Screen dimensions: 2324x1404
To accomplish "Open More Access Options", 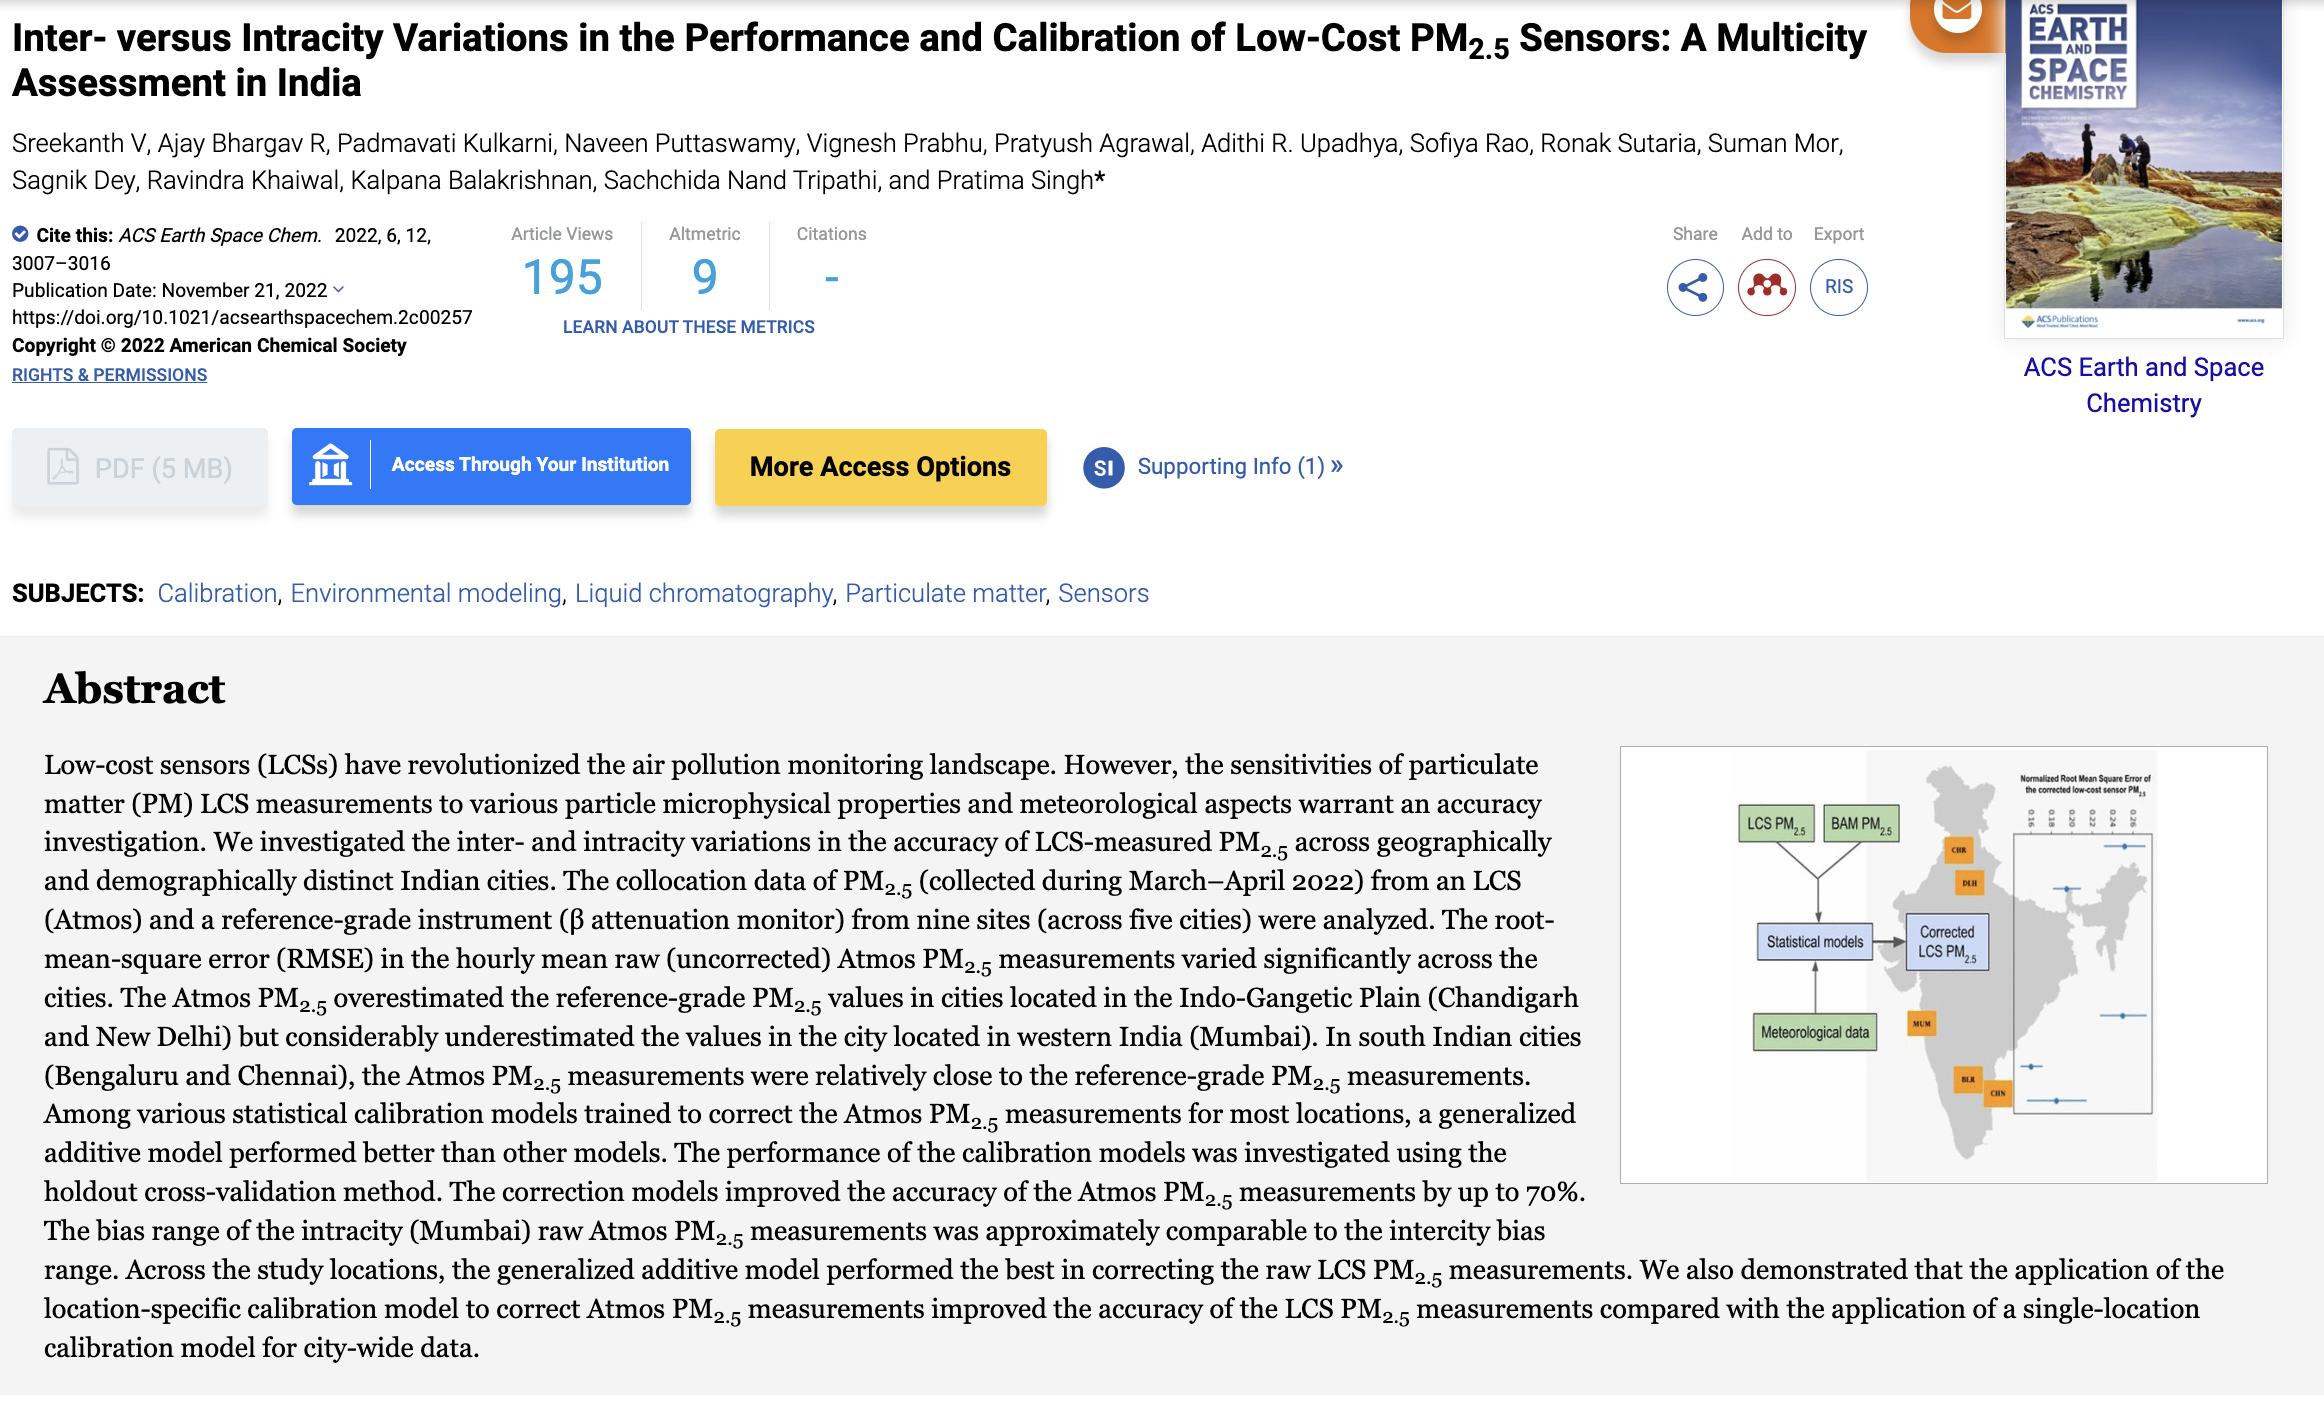I will [880, 467].
